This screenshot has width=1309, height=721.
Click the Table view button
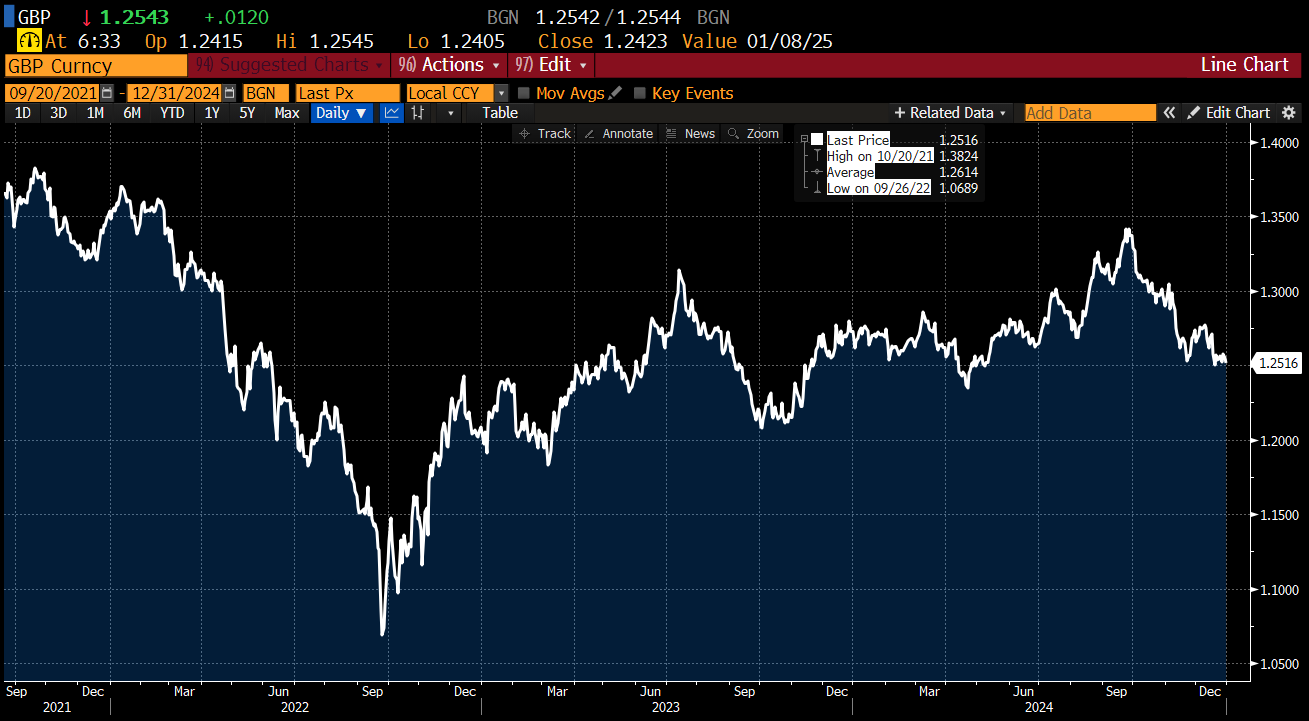(x=500, y=113)
